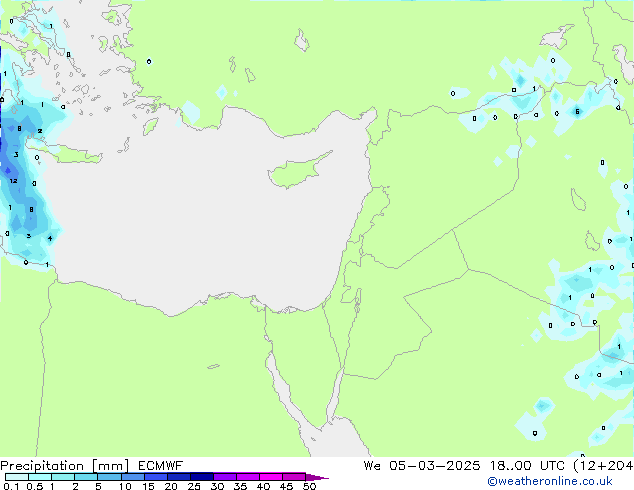Select the 0.5–1 mm legend color box

pyautogui.click(x=40, y=477)
